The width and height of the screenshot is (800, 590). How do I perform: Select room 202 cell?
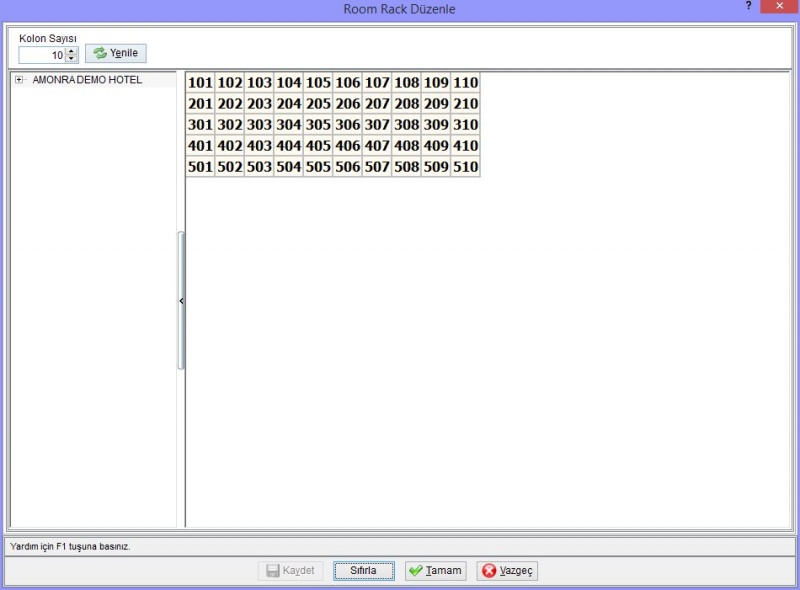point(230,104)
